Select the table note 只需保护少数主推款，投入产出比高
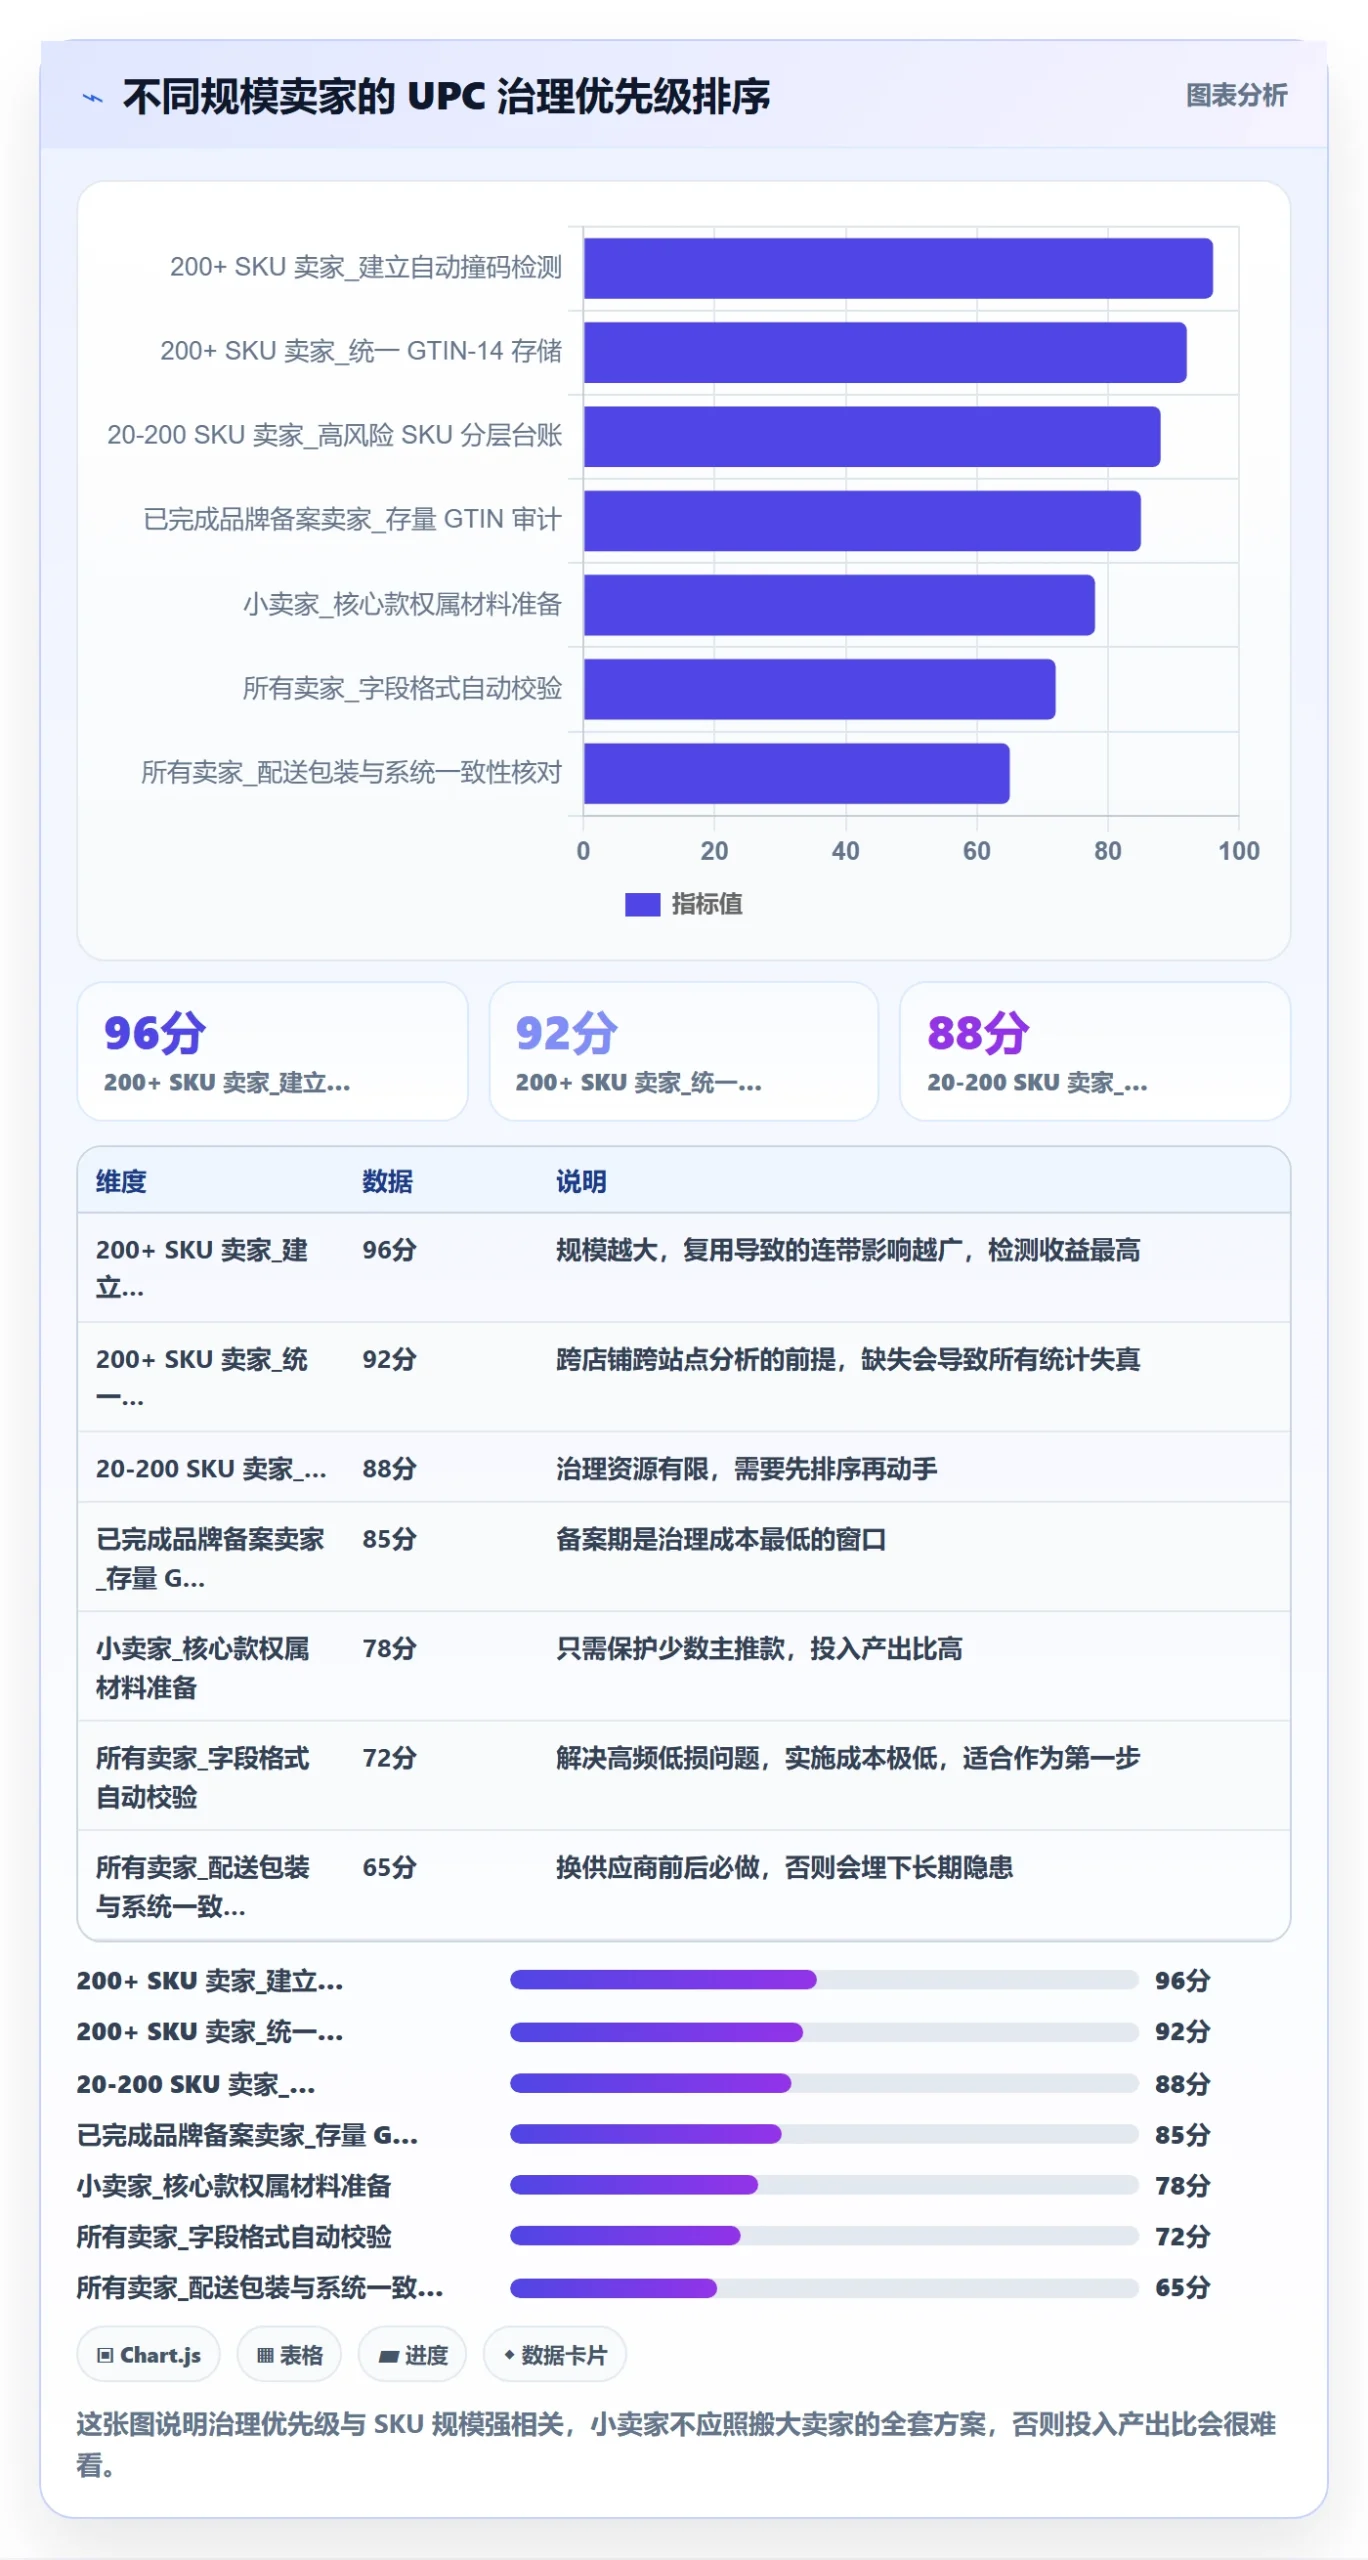The width and height of the screenshot is (1368, 2560). pyautogui.click(x=759, y=1648)
